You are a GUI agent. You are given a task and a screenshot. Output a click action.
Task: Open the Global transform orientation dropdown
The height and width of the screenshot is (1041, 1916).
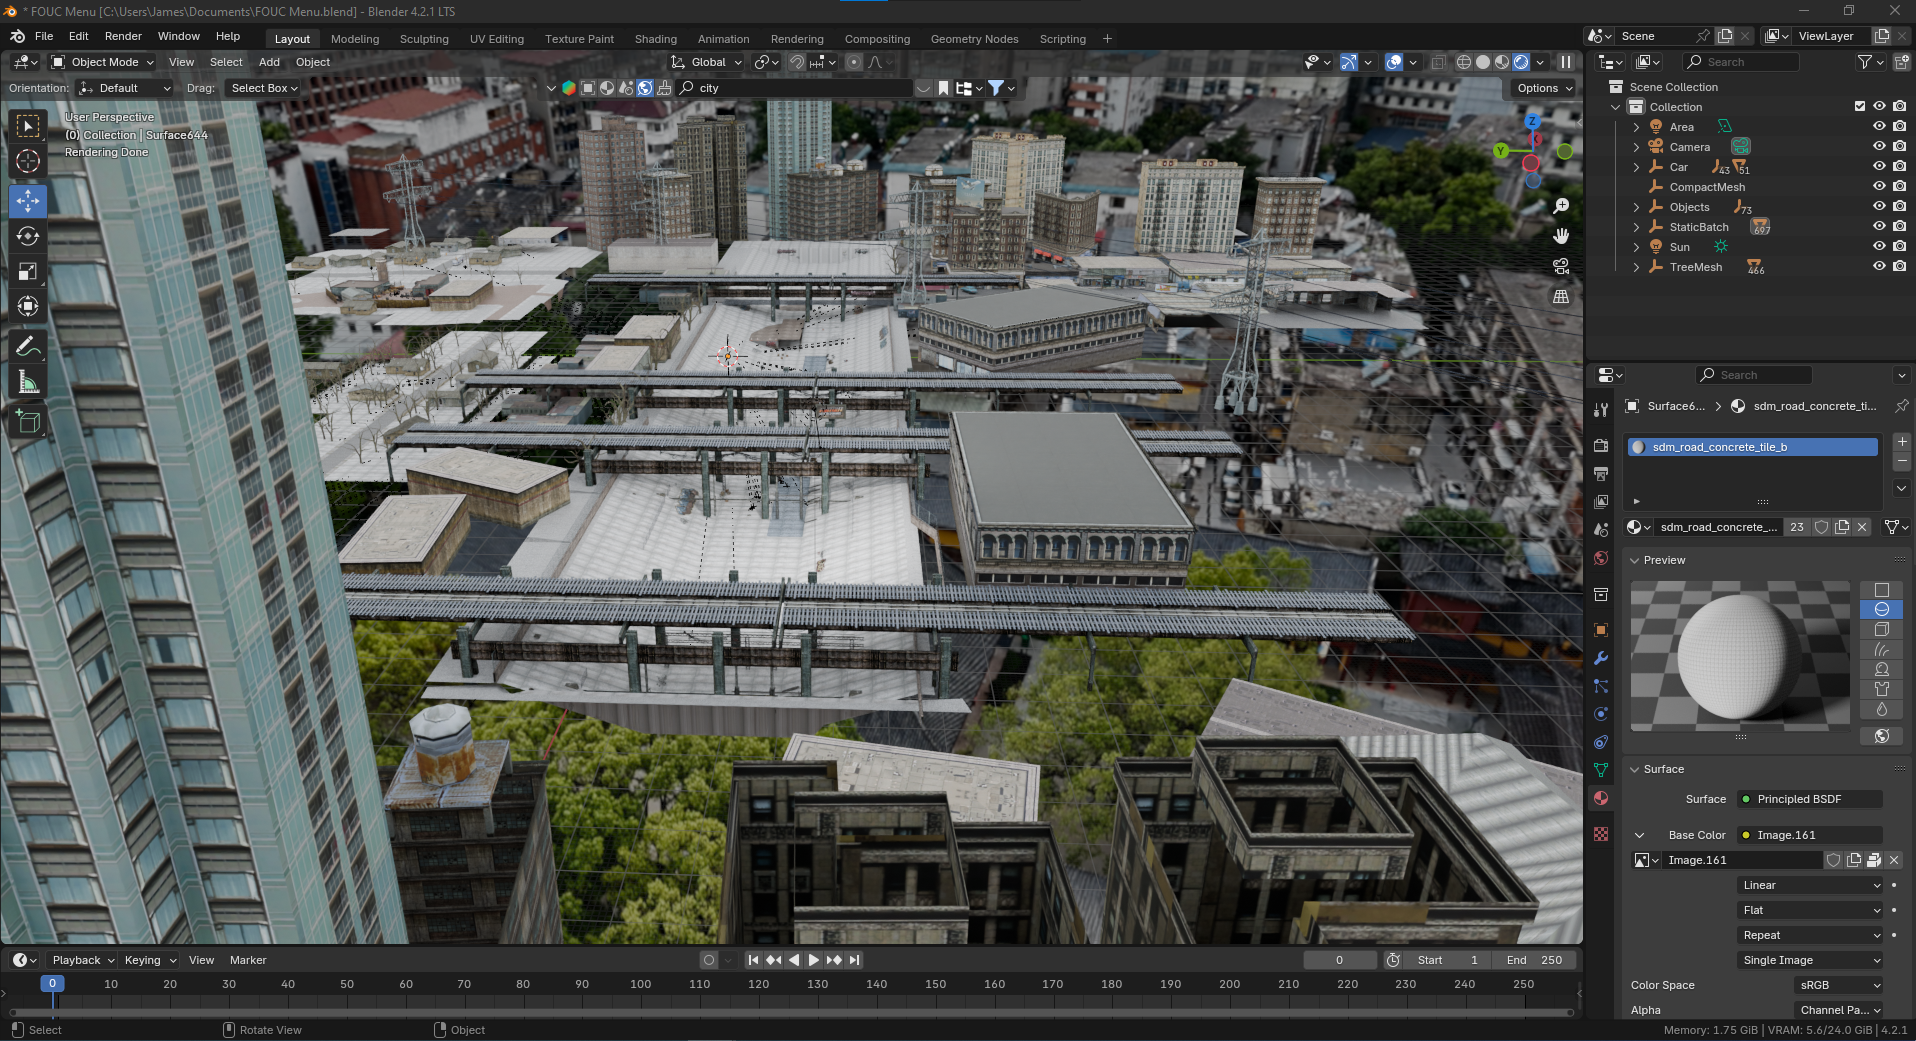pyautogui.click(x=707, y=62)
